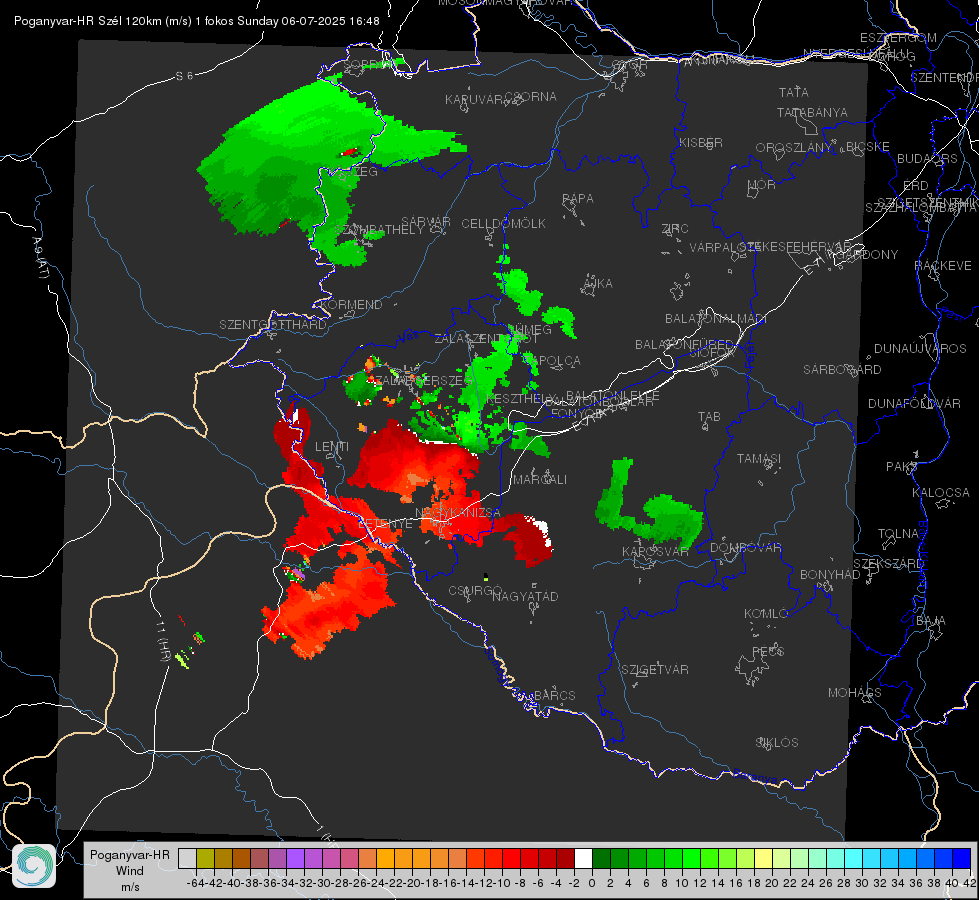Screen dimensions: 979x900
Task: Click the '-10' legend scale value
Action: click(501, 883)
